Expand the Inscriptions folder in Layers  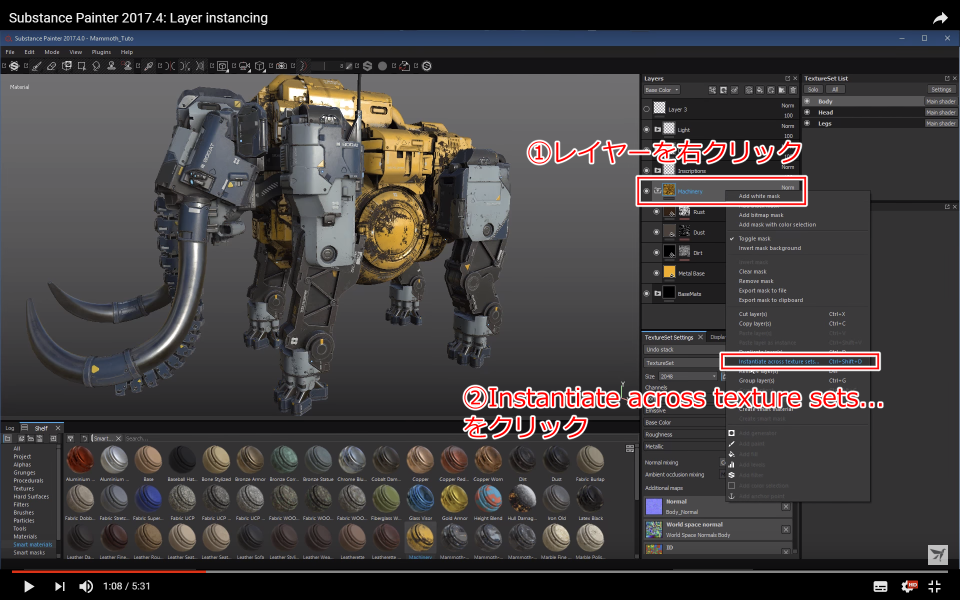pos(658,170)
